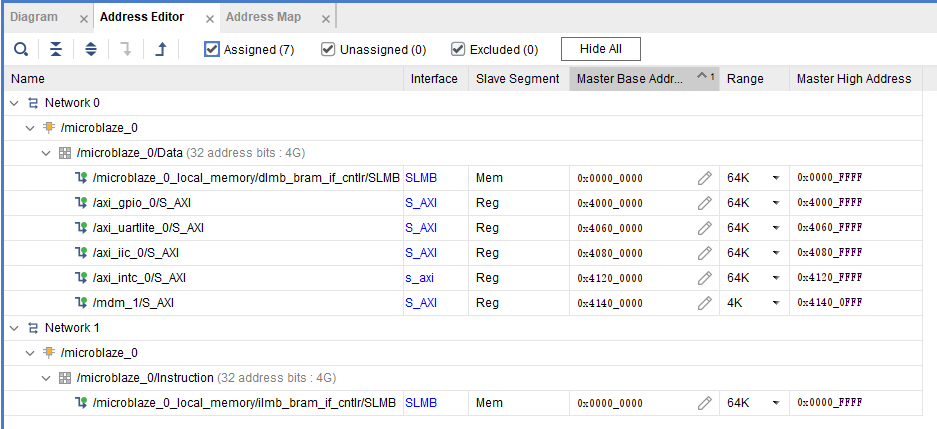Click edit pencil for axi_intc_0 base address

point(705,278)
